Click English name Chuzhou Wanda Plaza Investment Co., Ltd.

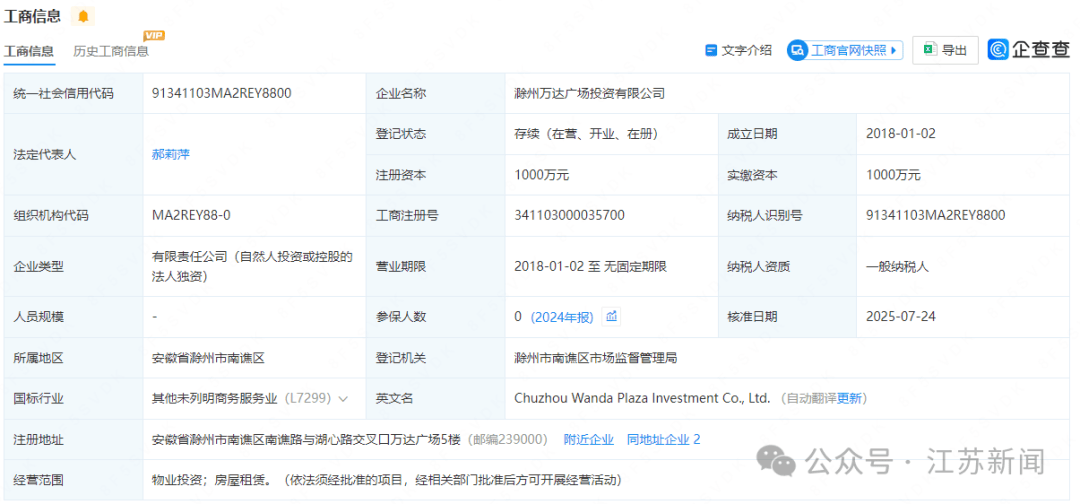coord(642,399)
